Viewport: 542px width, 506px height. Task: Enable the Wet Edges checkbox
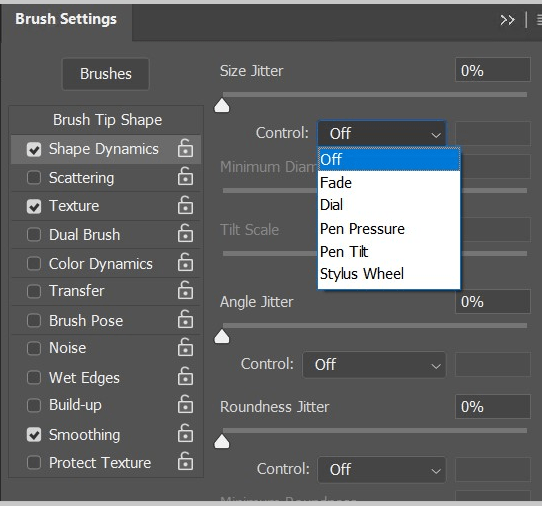[34, 377]
